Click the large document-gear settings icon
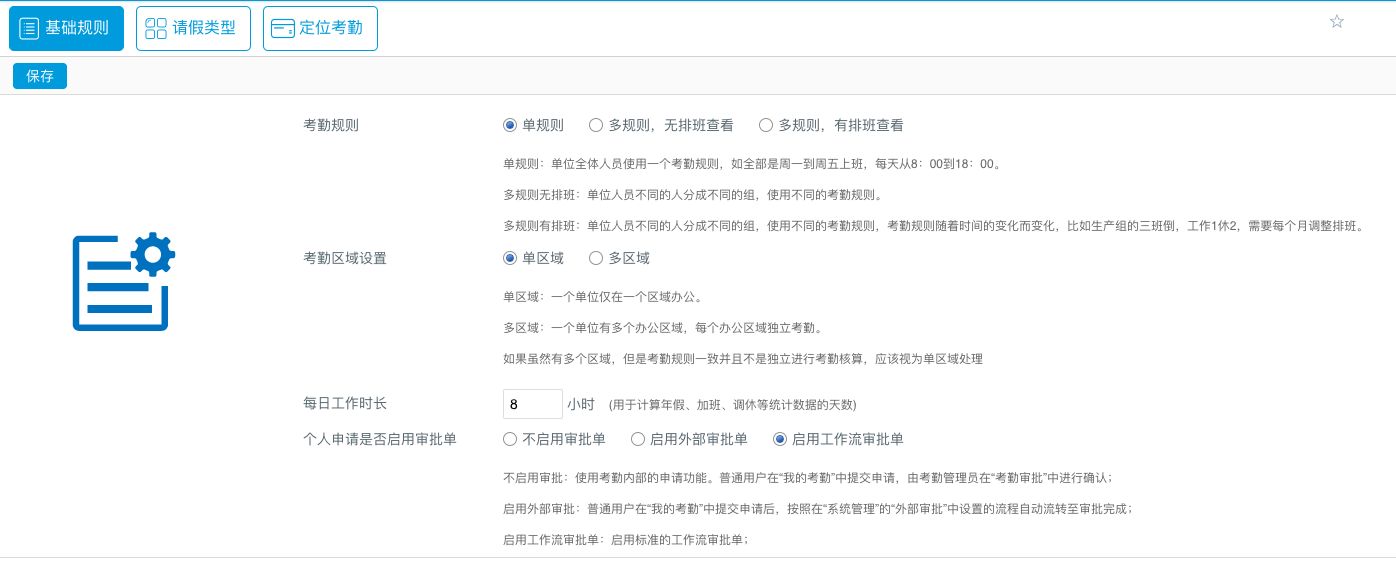Image resolution: width=1396 pixels, height=563 pixels. (123, 282)
